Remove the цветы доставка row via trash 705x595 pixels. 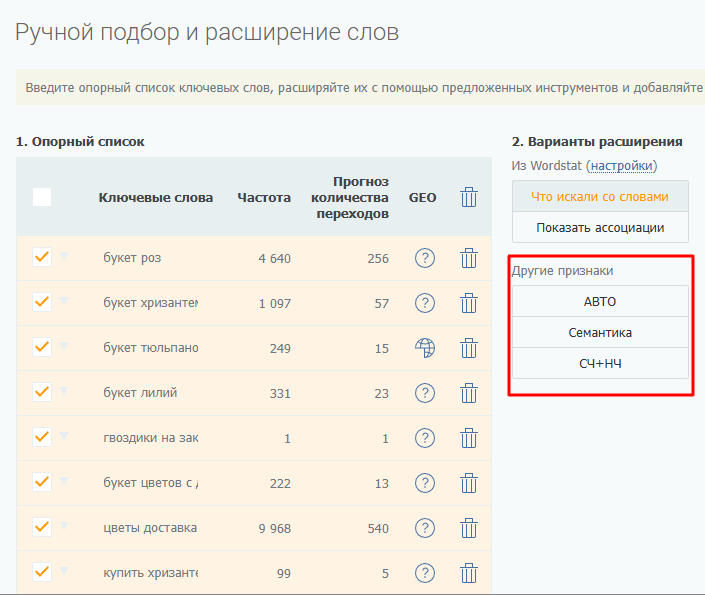468,528
